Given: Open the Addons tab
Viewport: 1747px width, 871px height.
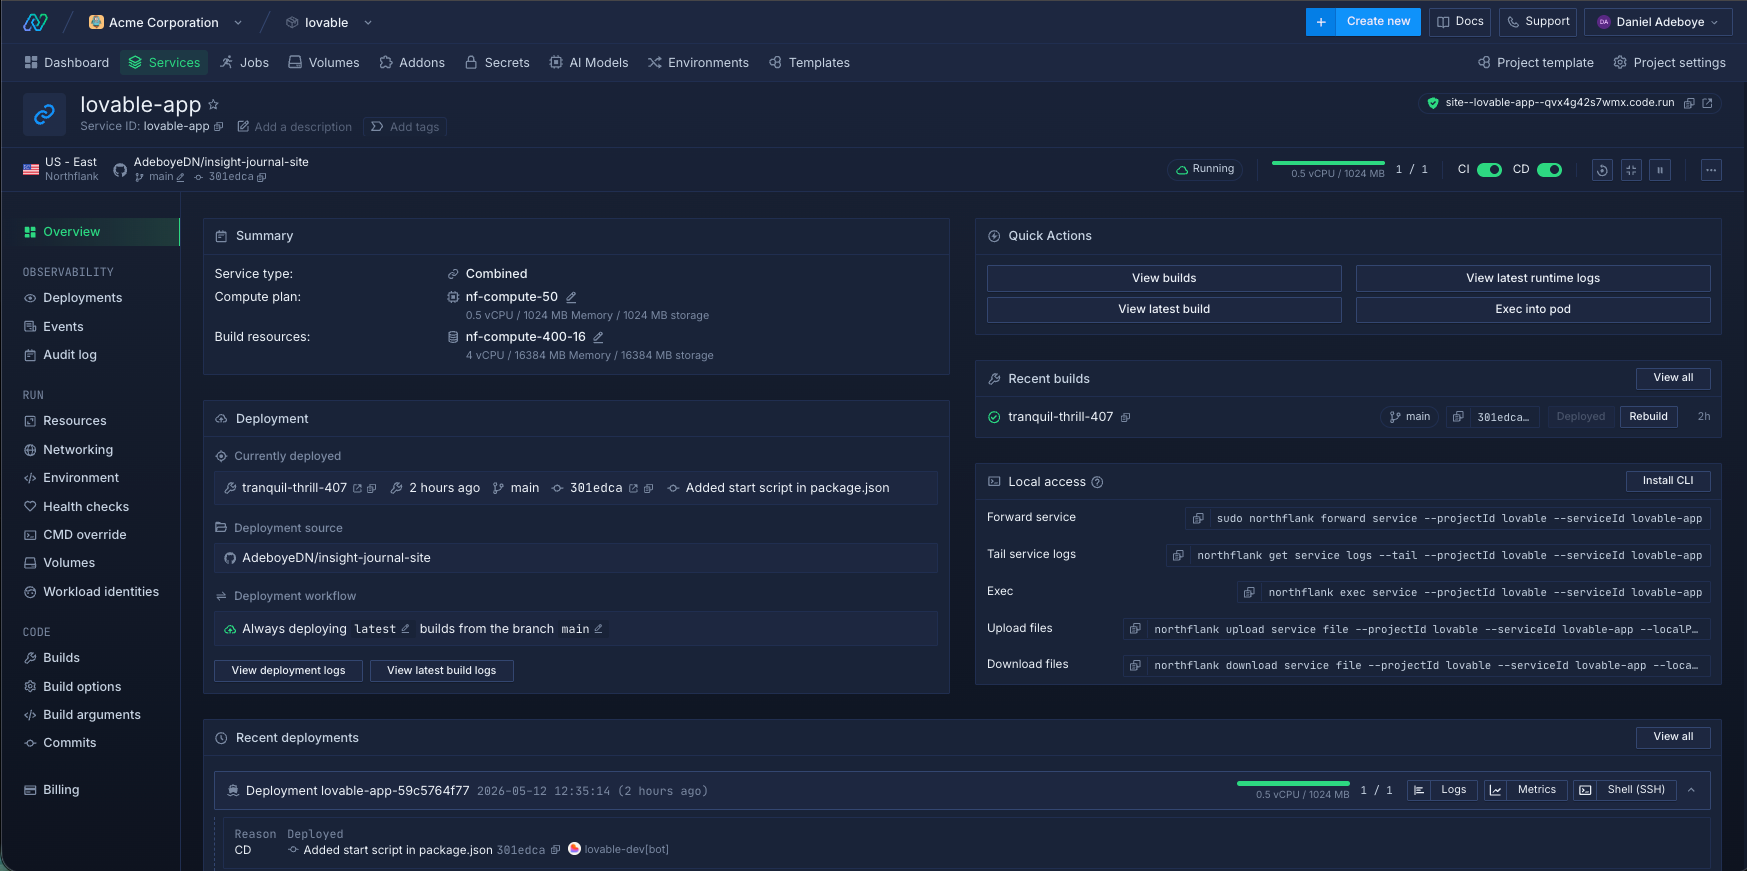Looking at the screenshot, I should pyautogui.click(x=412, y=62).
